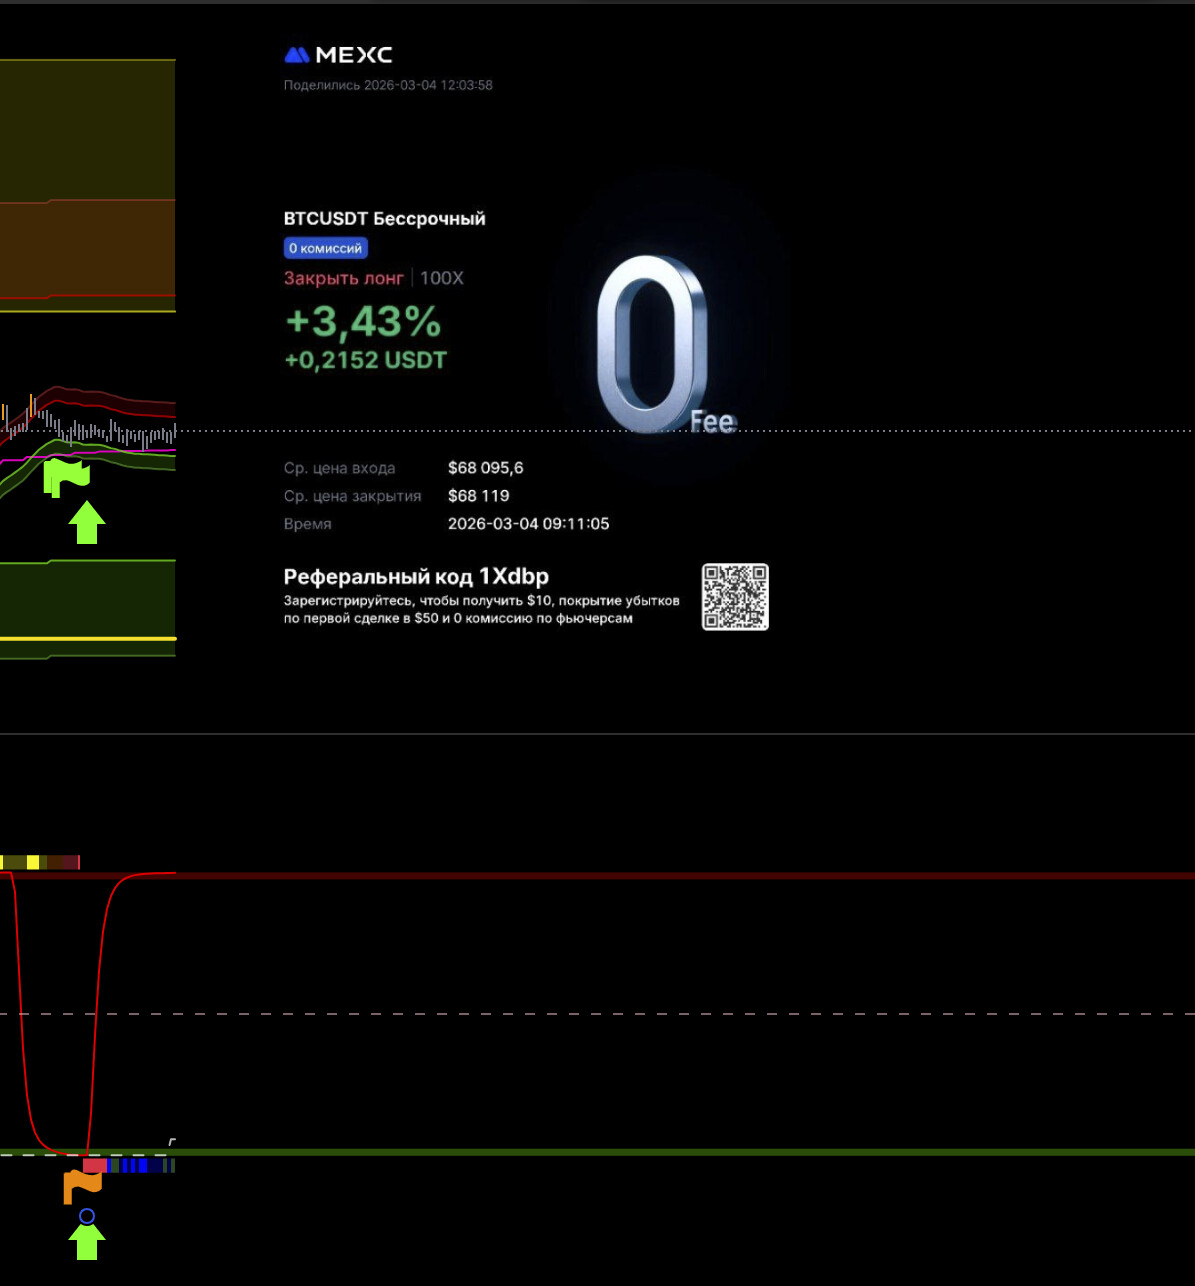Image resolution: width=1195 pixels, height=1286 pixels.
Task: Click the green up arrow below green flag
Action: pos(87,524)
